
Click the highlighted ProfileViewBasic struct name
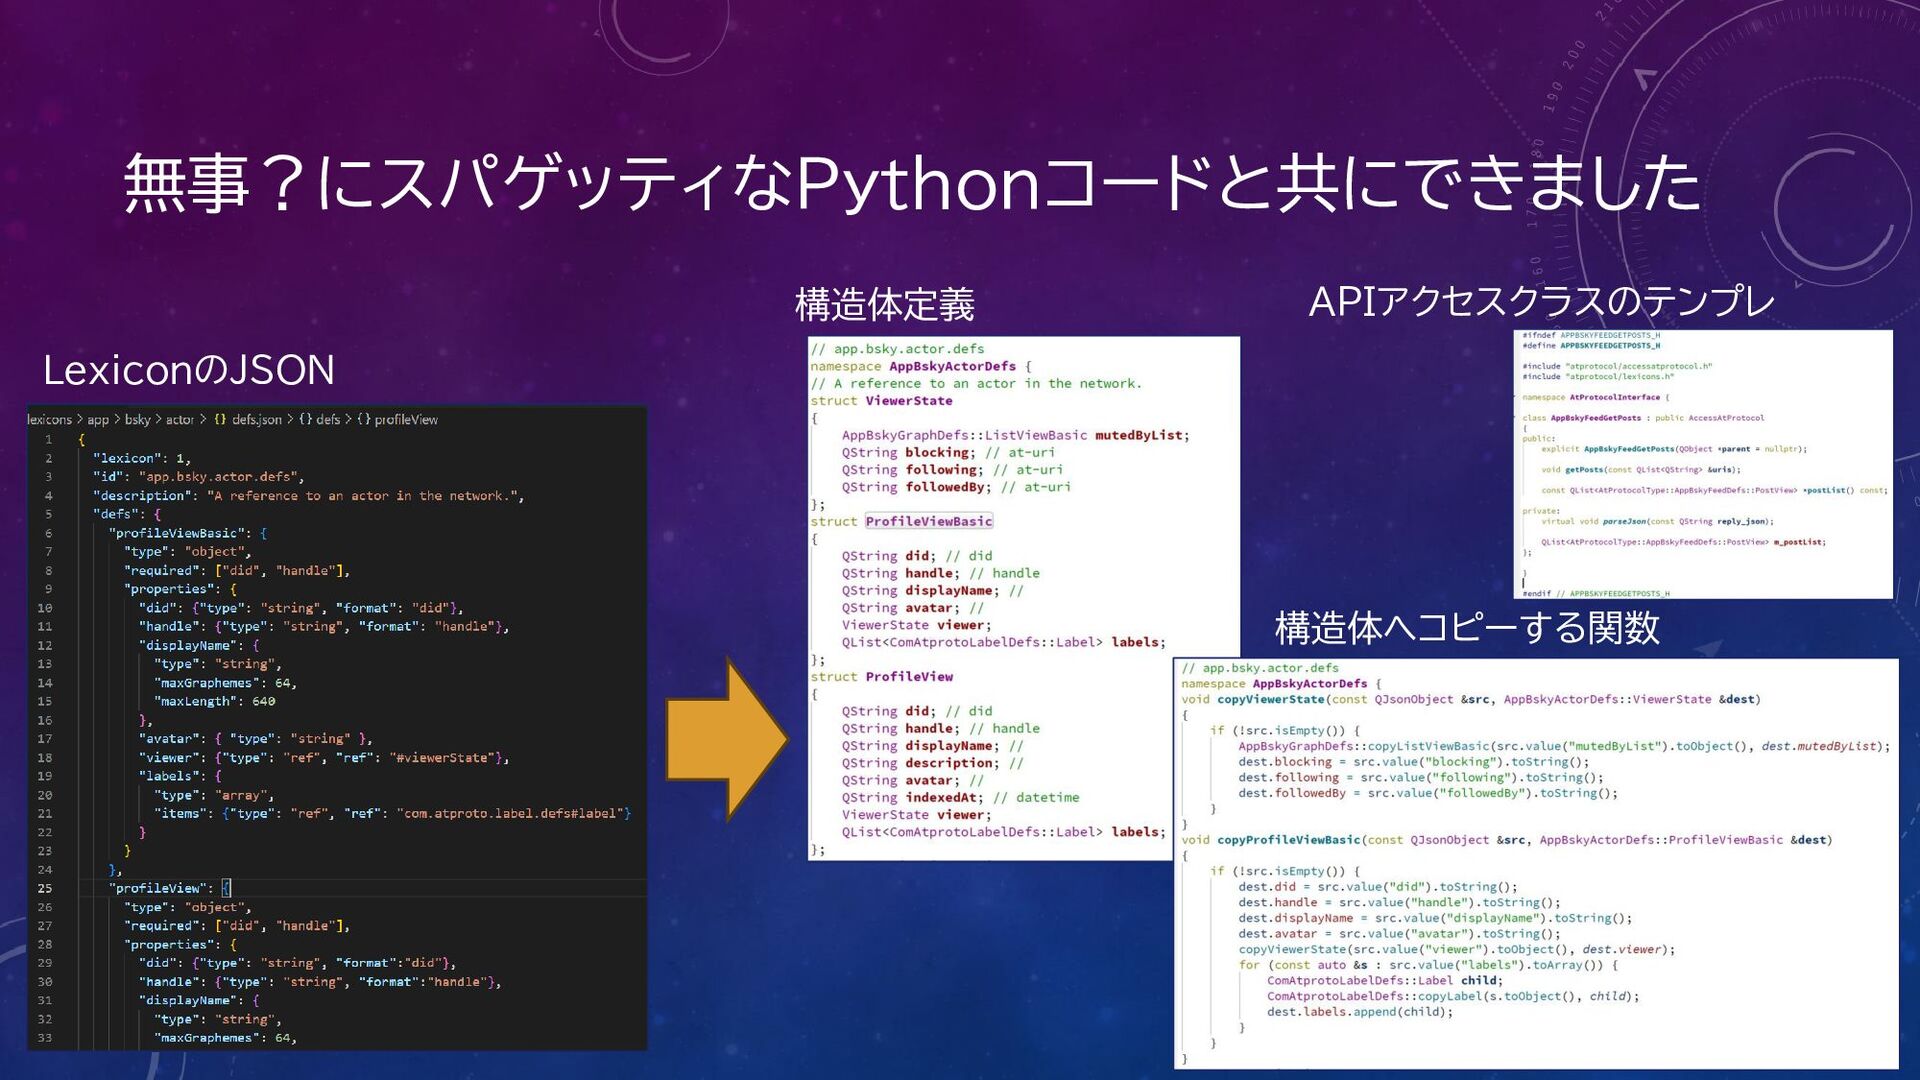928,522
